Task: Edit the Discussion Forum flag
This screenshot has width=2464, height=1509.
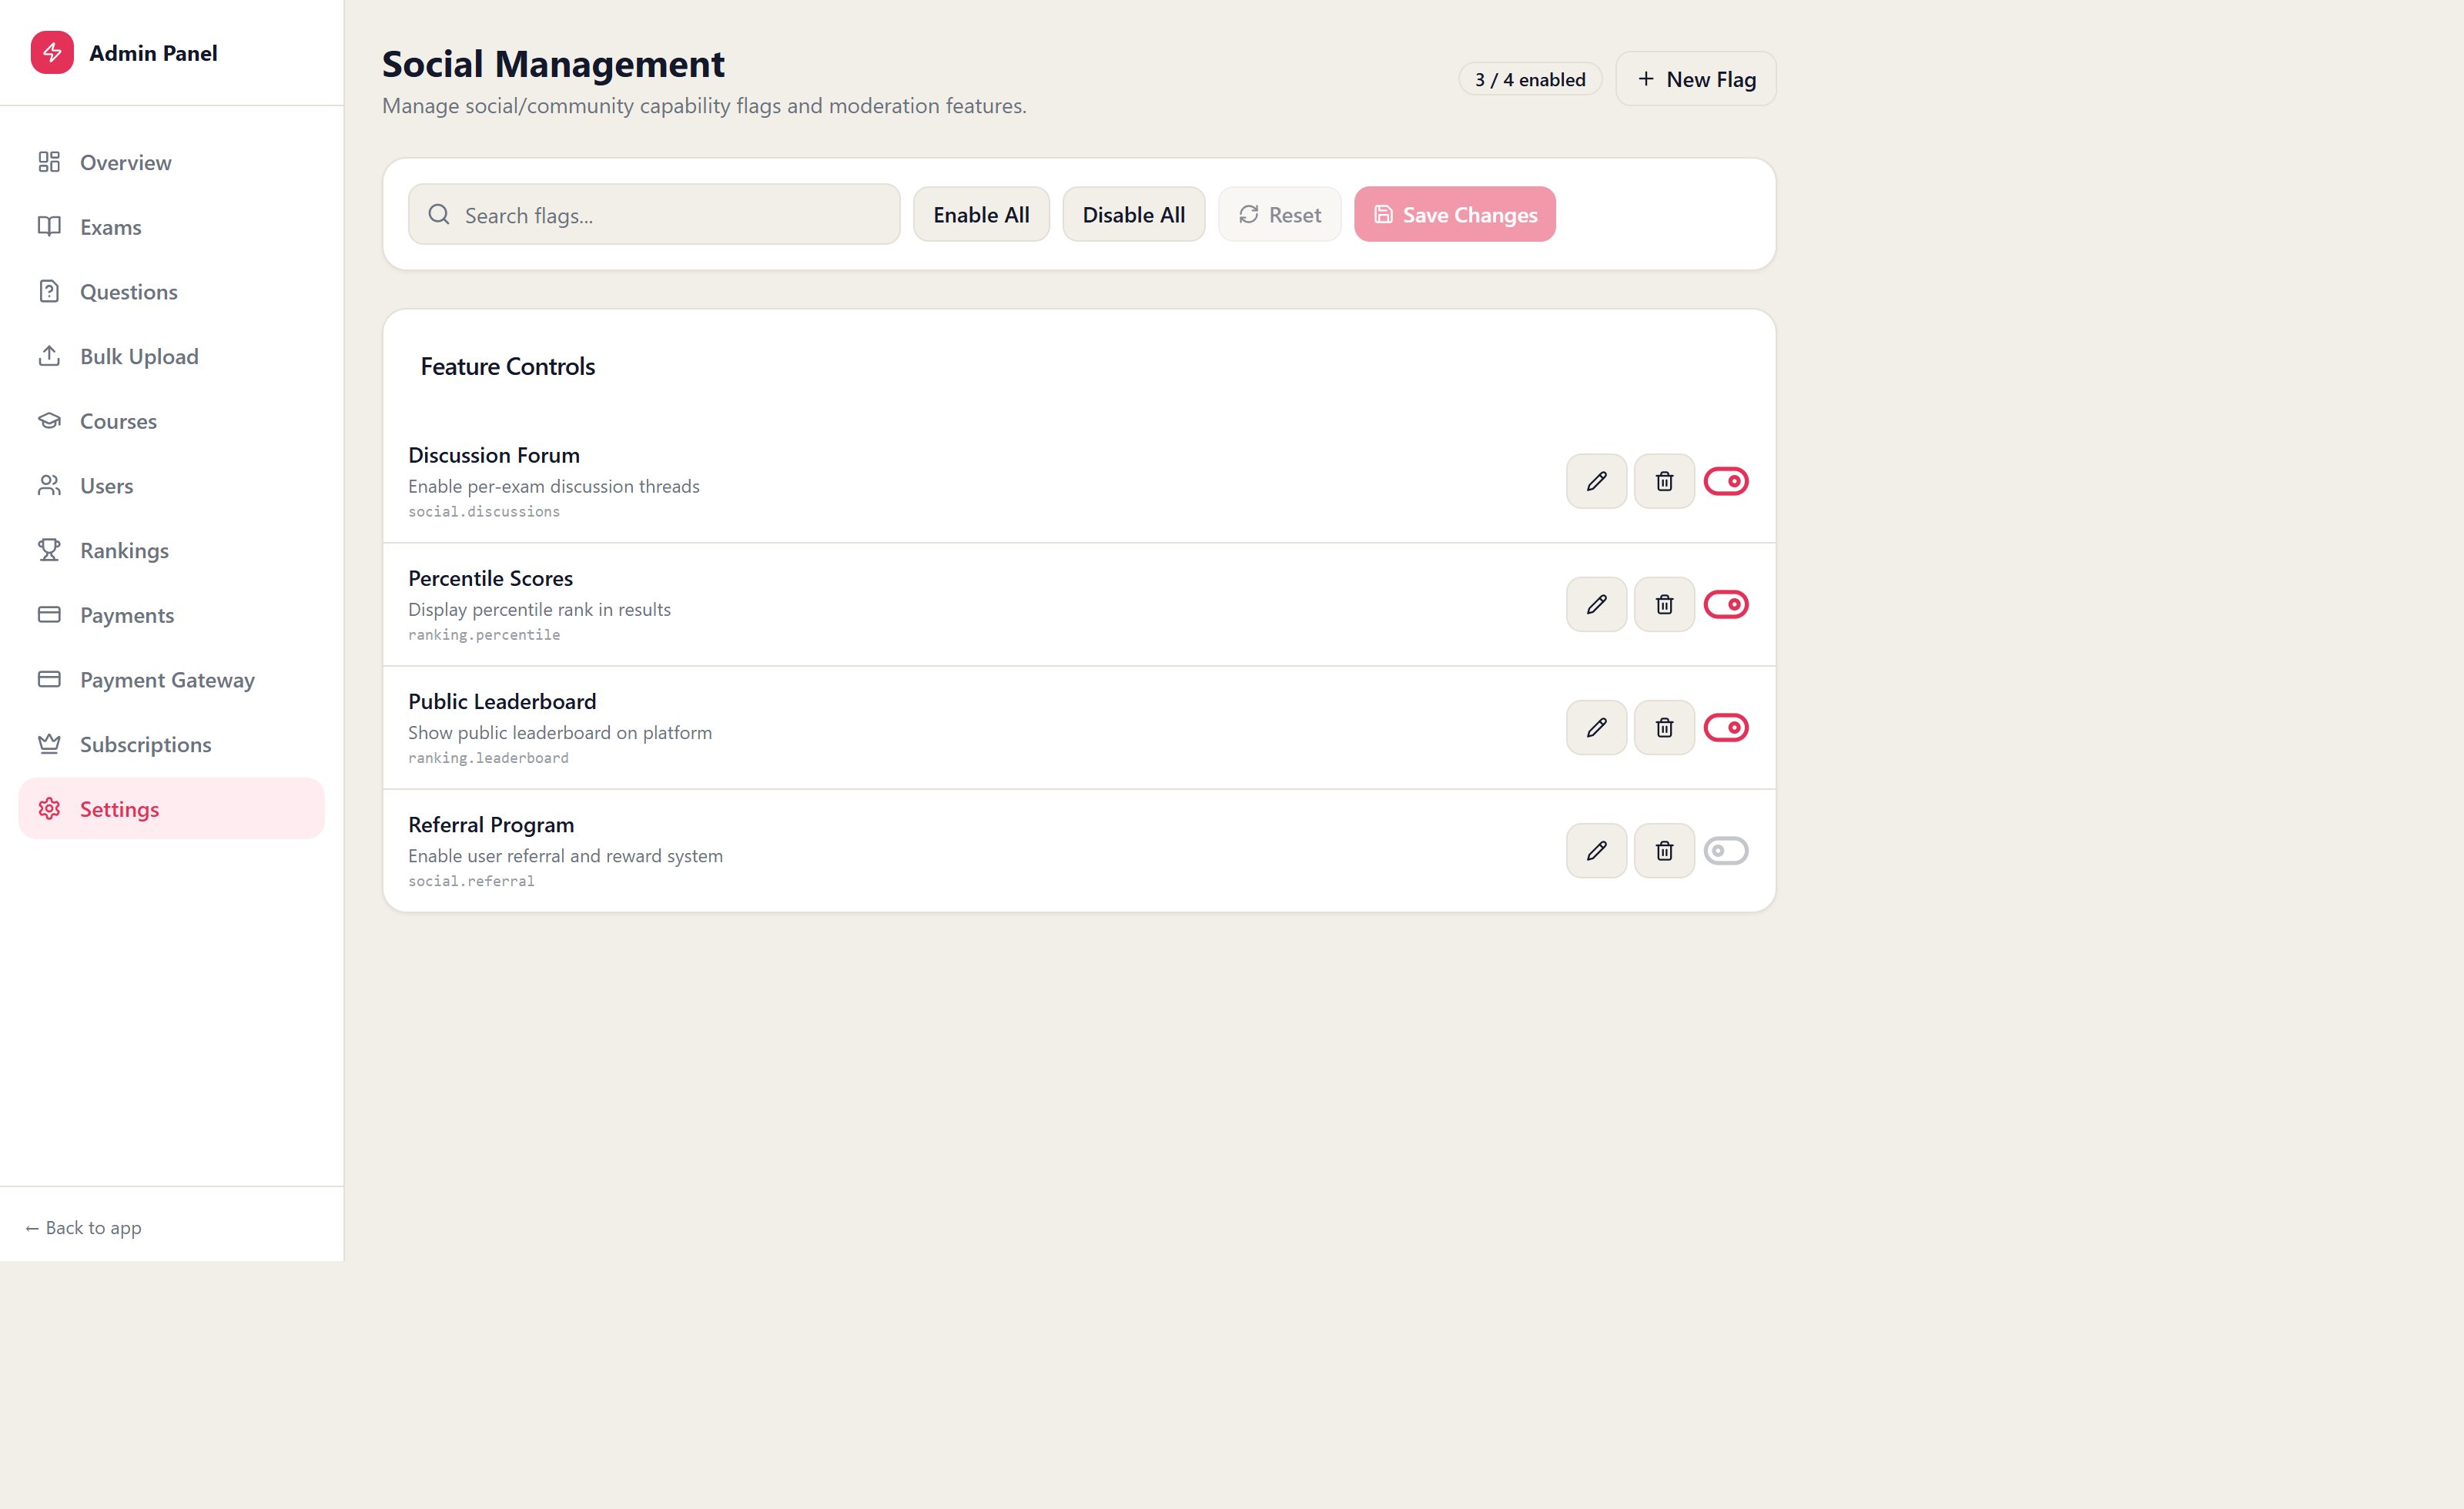Action: 1596,481
